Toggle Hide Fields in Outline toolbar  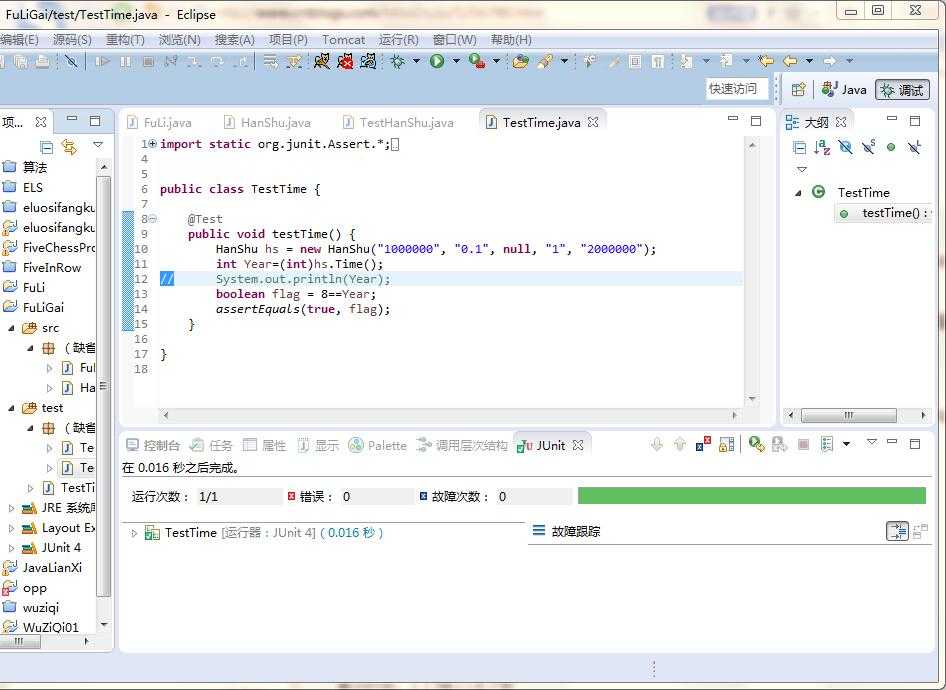(x=845, y=147)
